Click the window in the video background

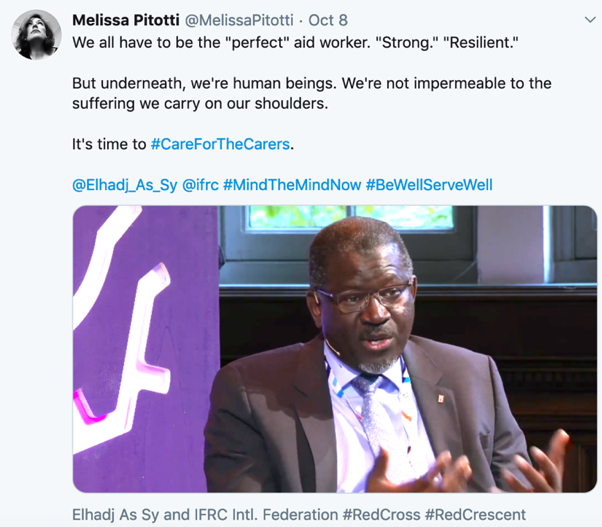tap(348, 218)
